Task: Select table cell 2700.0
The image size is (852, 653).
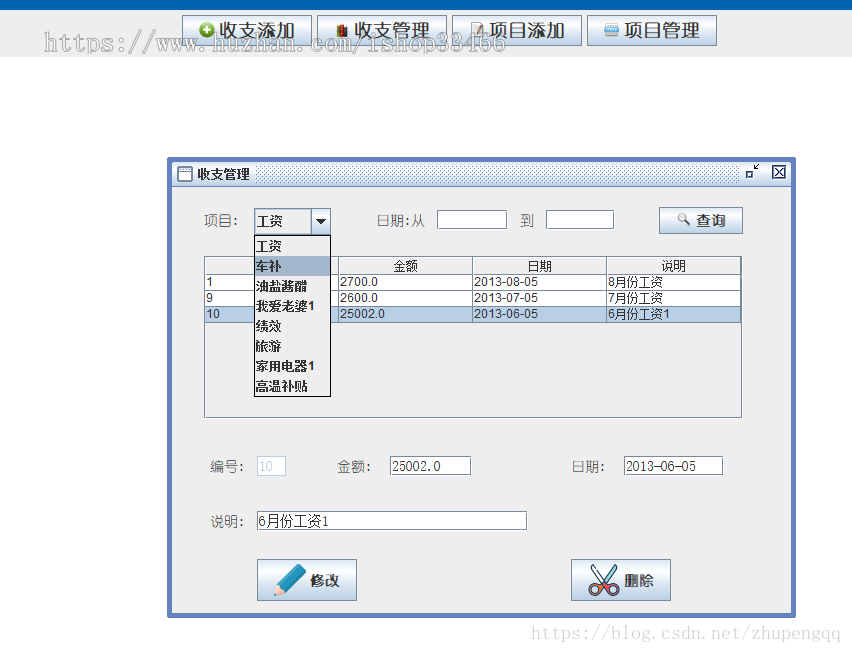Action: (x=405, y=282)
